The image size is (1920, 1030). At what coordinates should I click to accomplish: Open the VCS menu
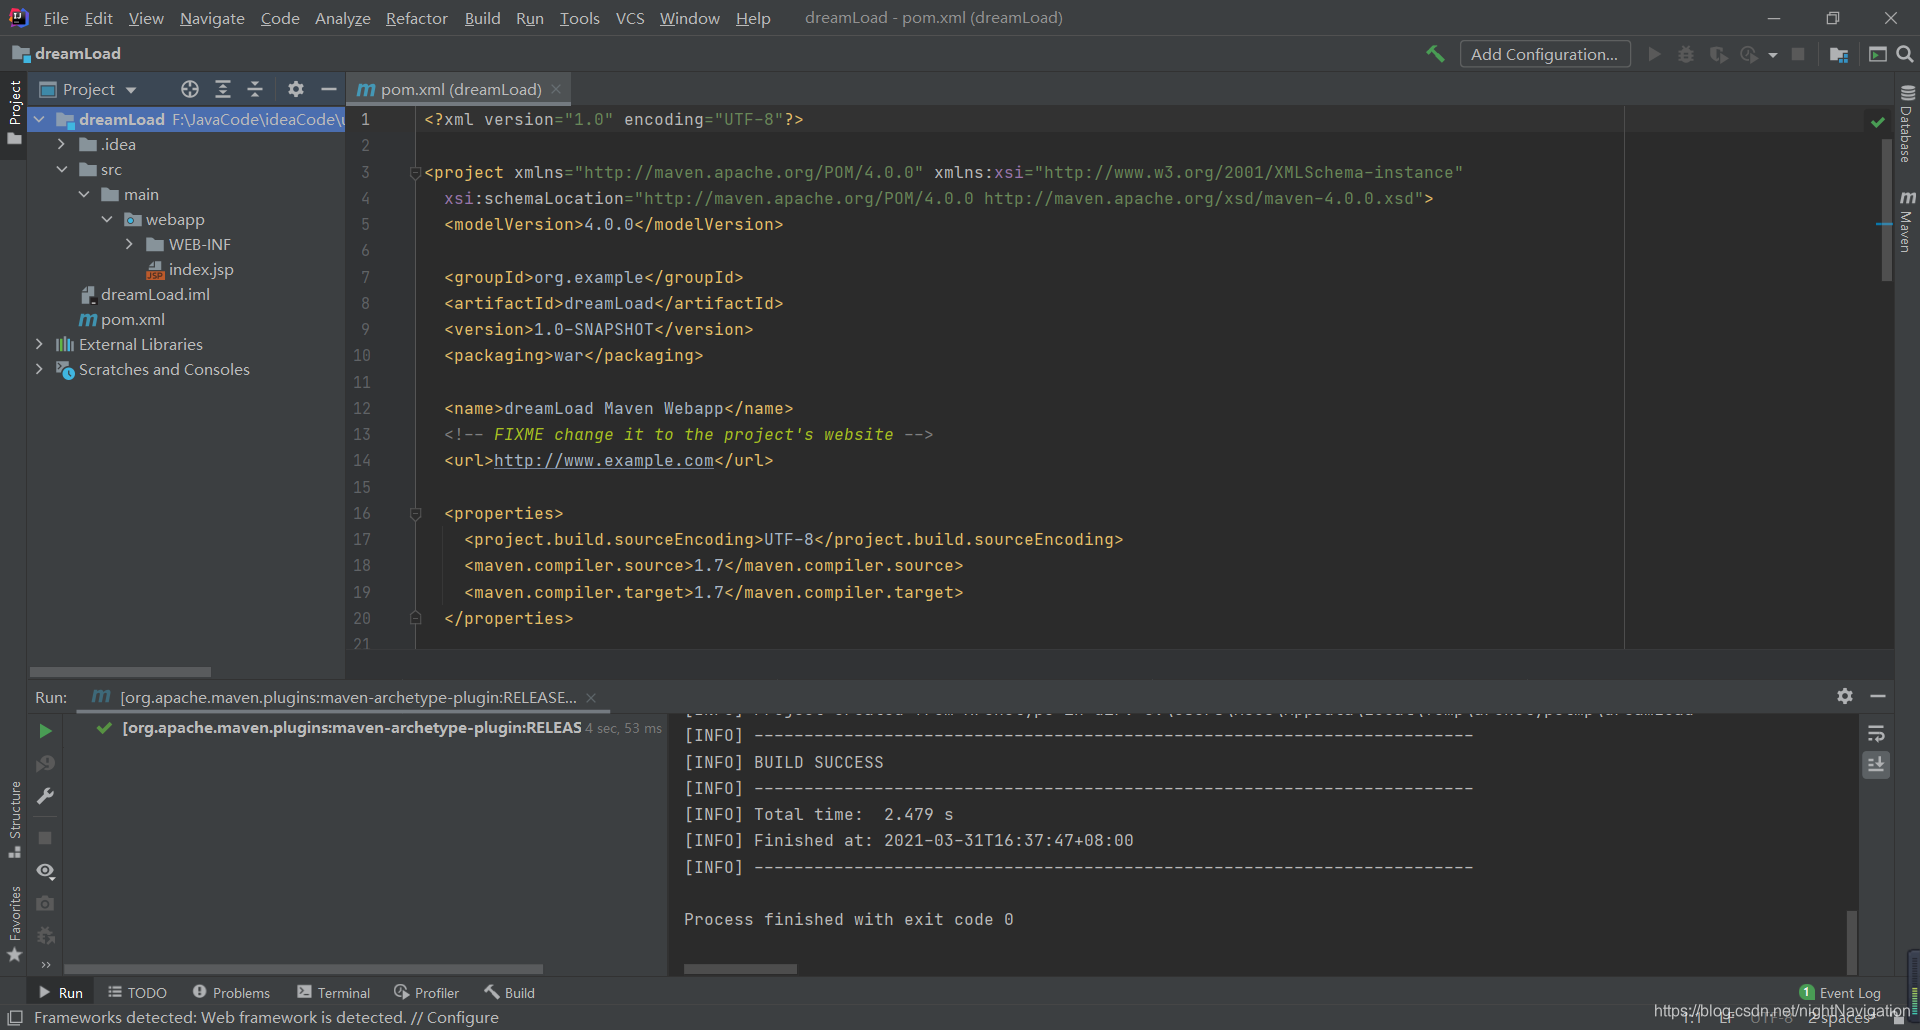630,18
